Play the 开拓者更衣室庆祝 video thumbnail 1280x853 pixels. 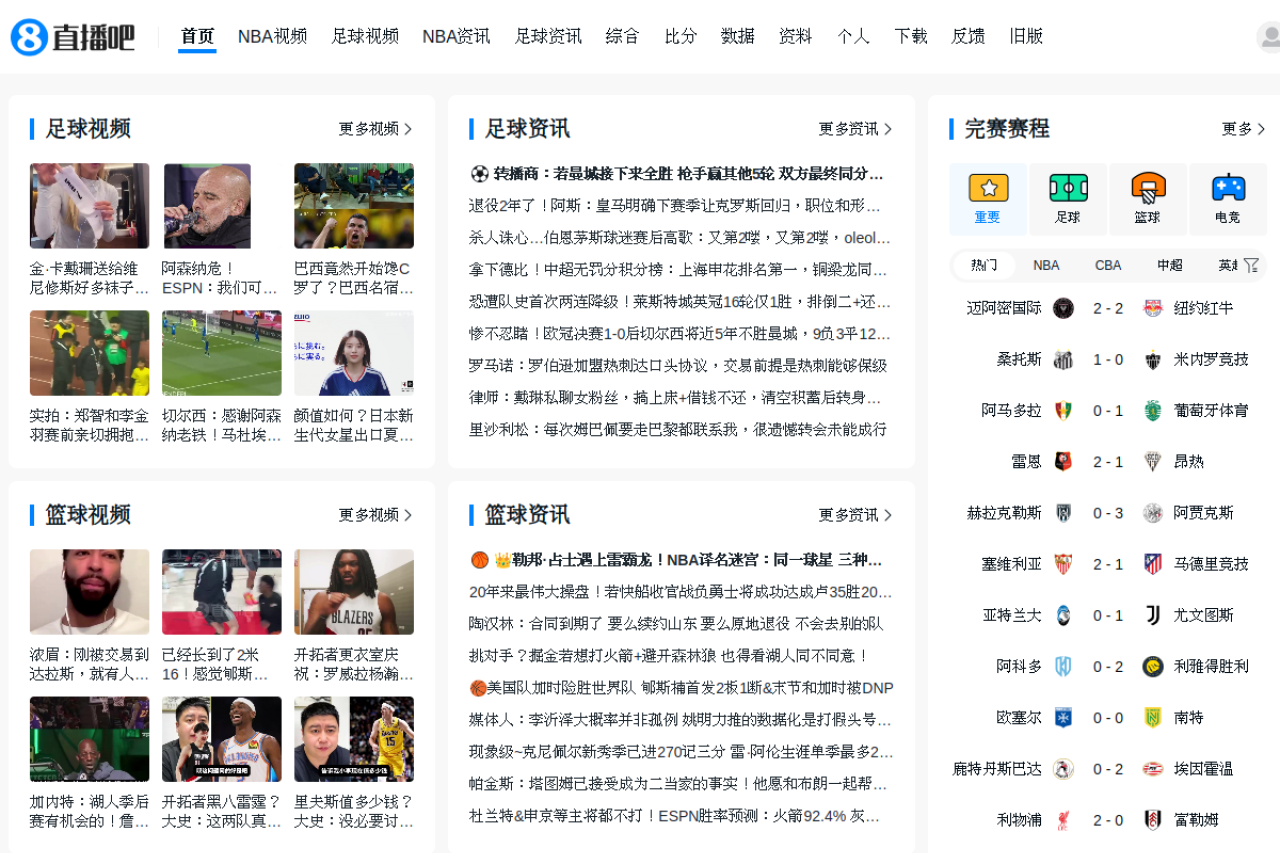click(354, 592)
